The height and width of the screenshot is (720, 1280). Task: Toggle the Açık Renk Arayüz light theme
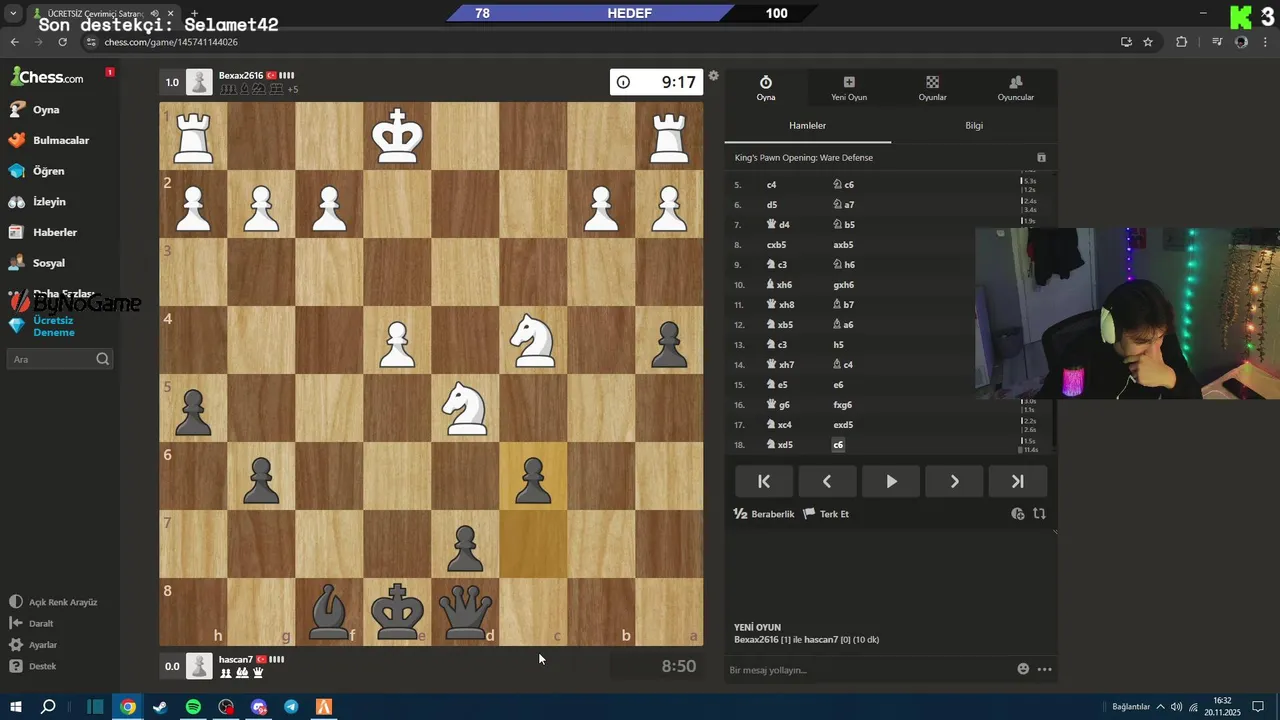tap(53, 602)
